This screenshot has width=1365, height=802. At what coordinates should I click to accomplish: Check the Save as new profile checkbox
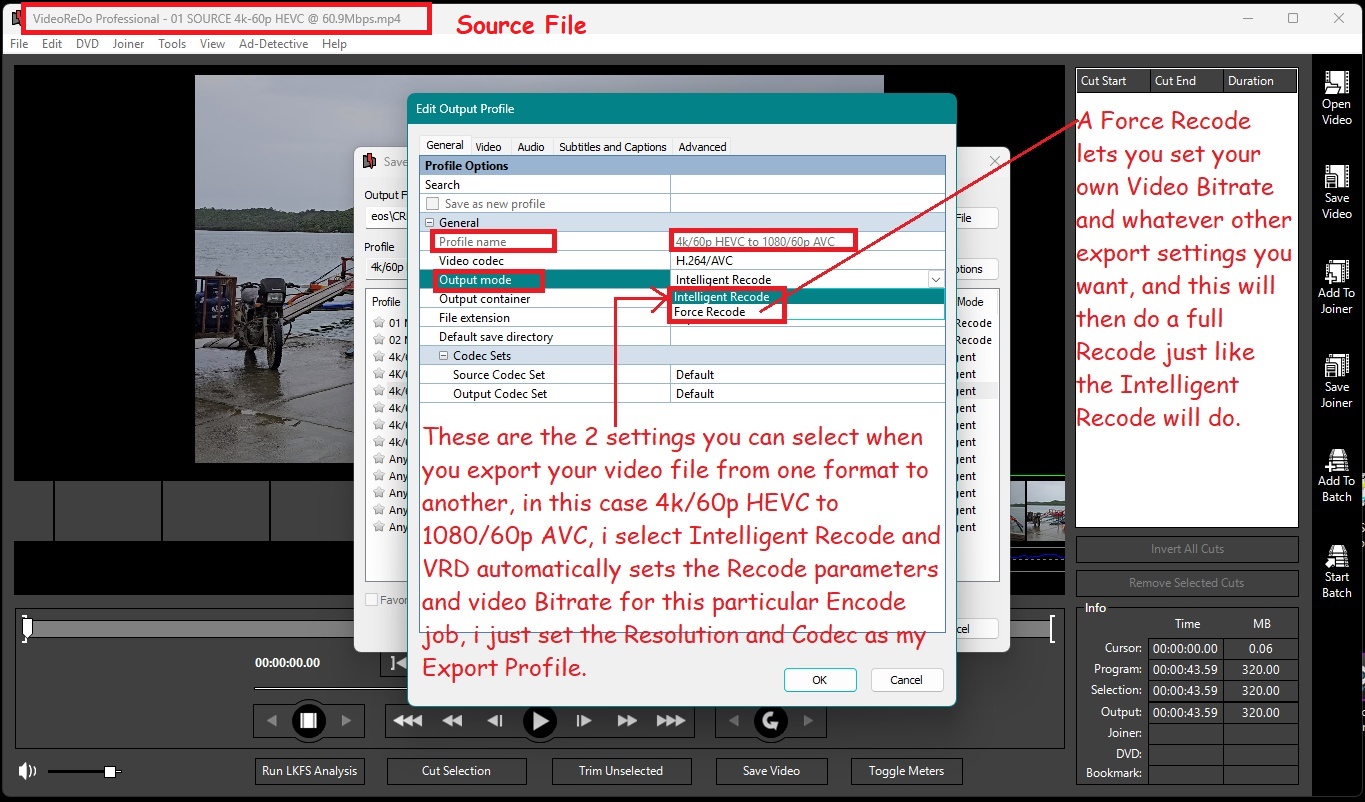433,204
